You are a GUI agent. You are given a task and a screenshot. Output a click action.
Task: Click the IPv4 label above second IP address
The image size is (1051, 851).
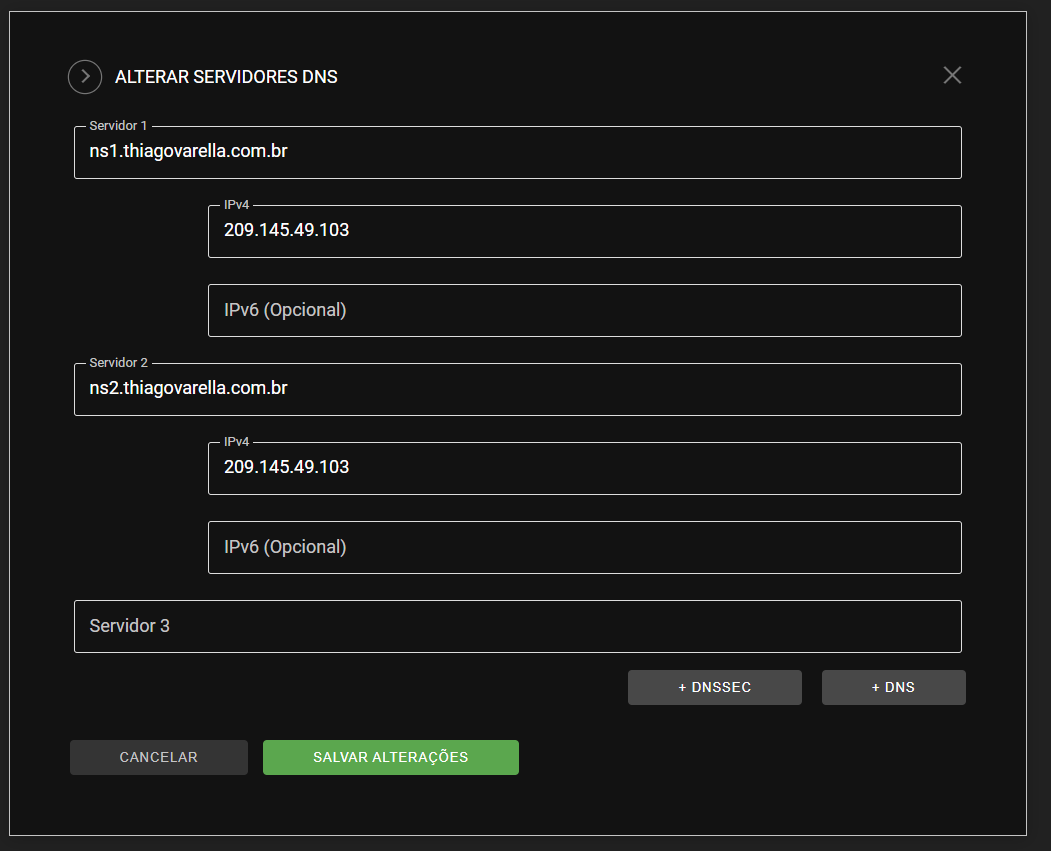(236, 442)
